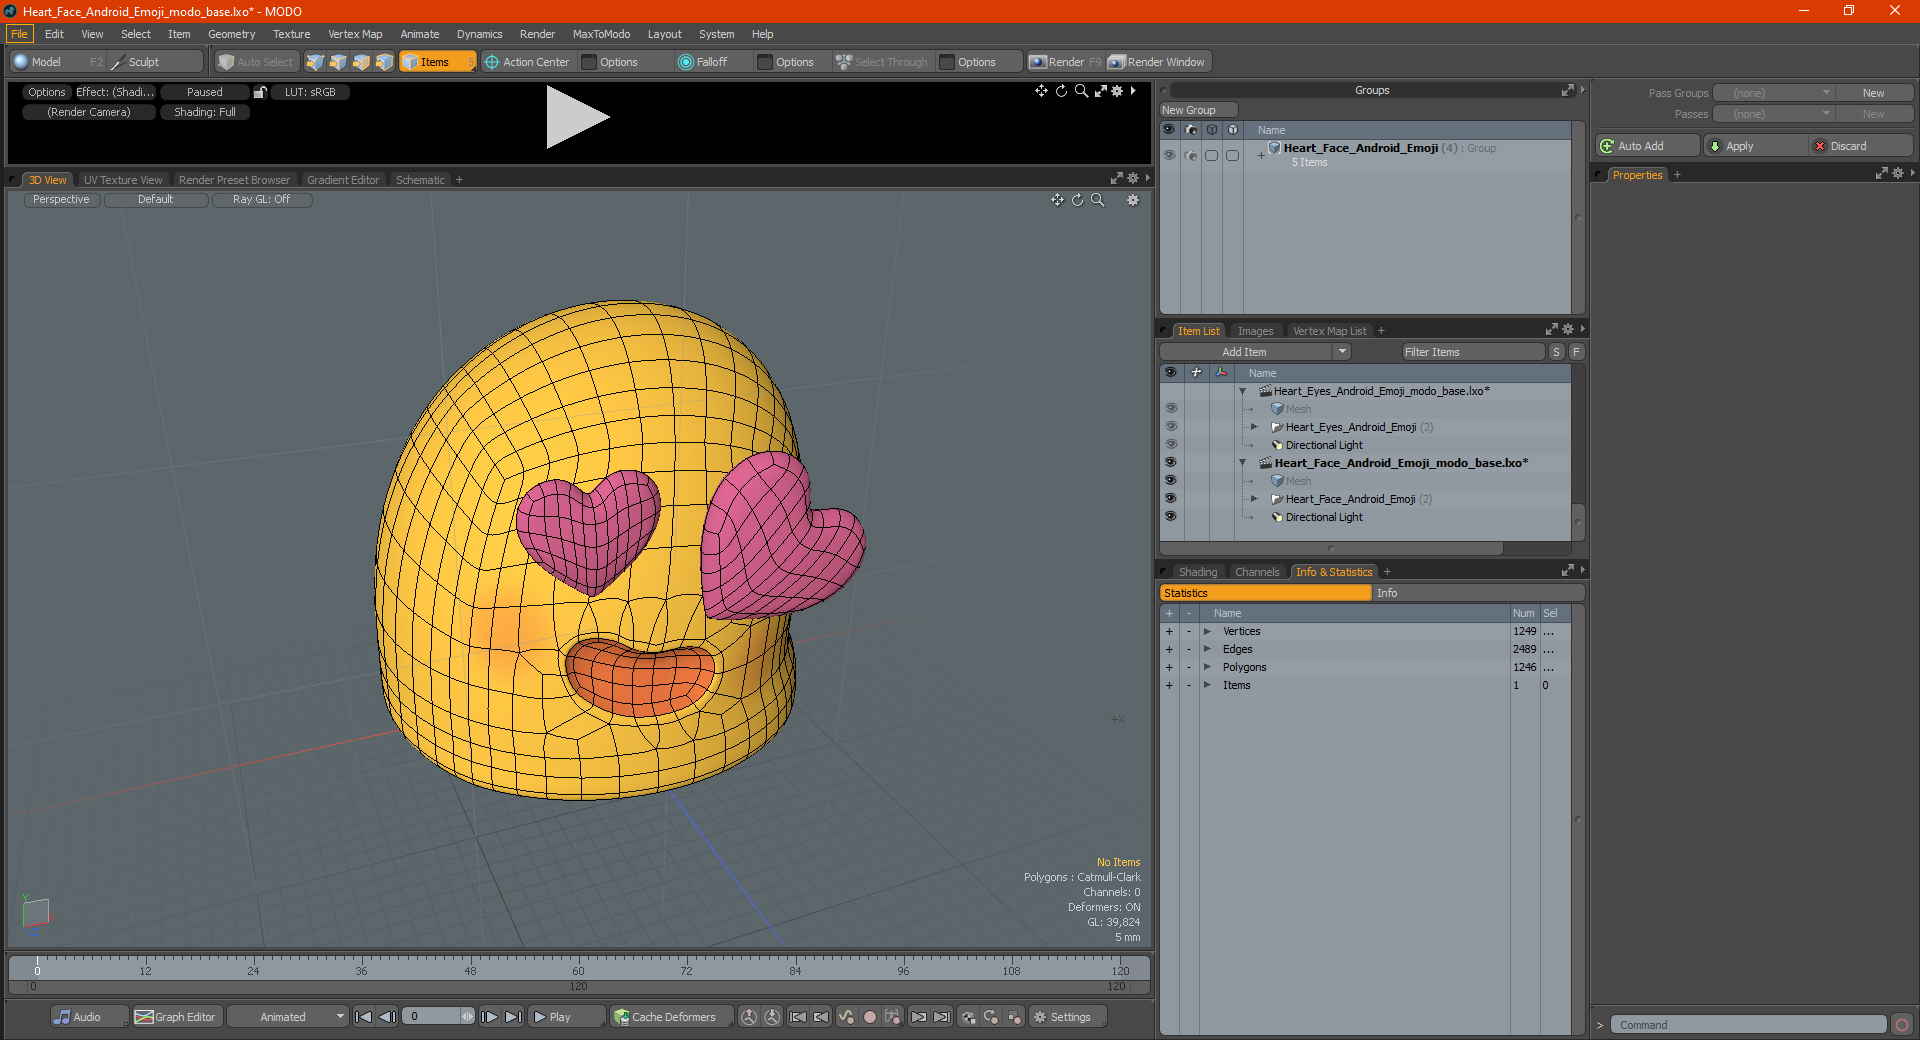Collapse Heart_Eyes_Android_Emoji_modo_base.lxo scene tree
Viewport: 1920px width, 1040px height.
[x=1243, y=391]
